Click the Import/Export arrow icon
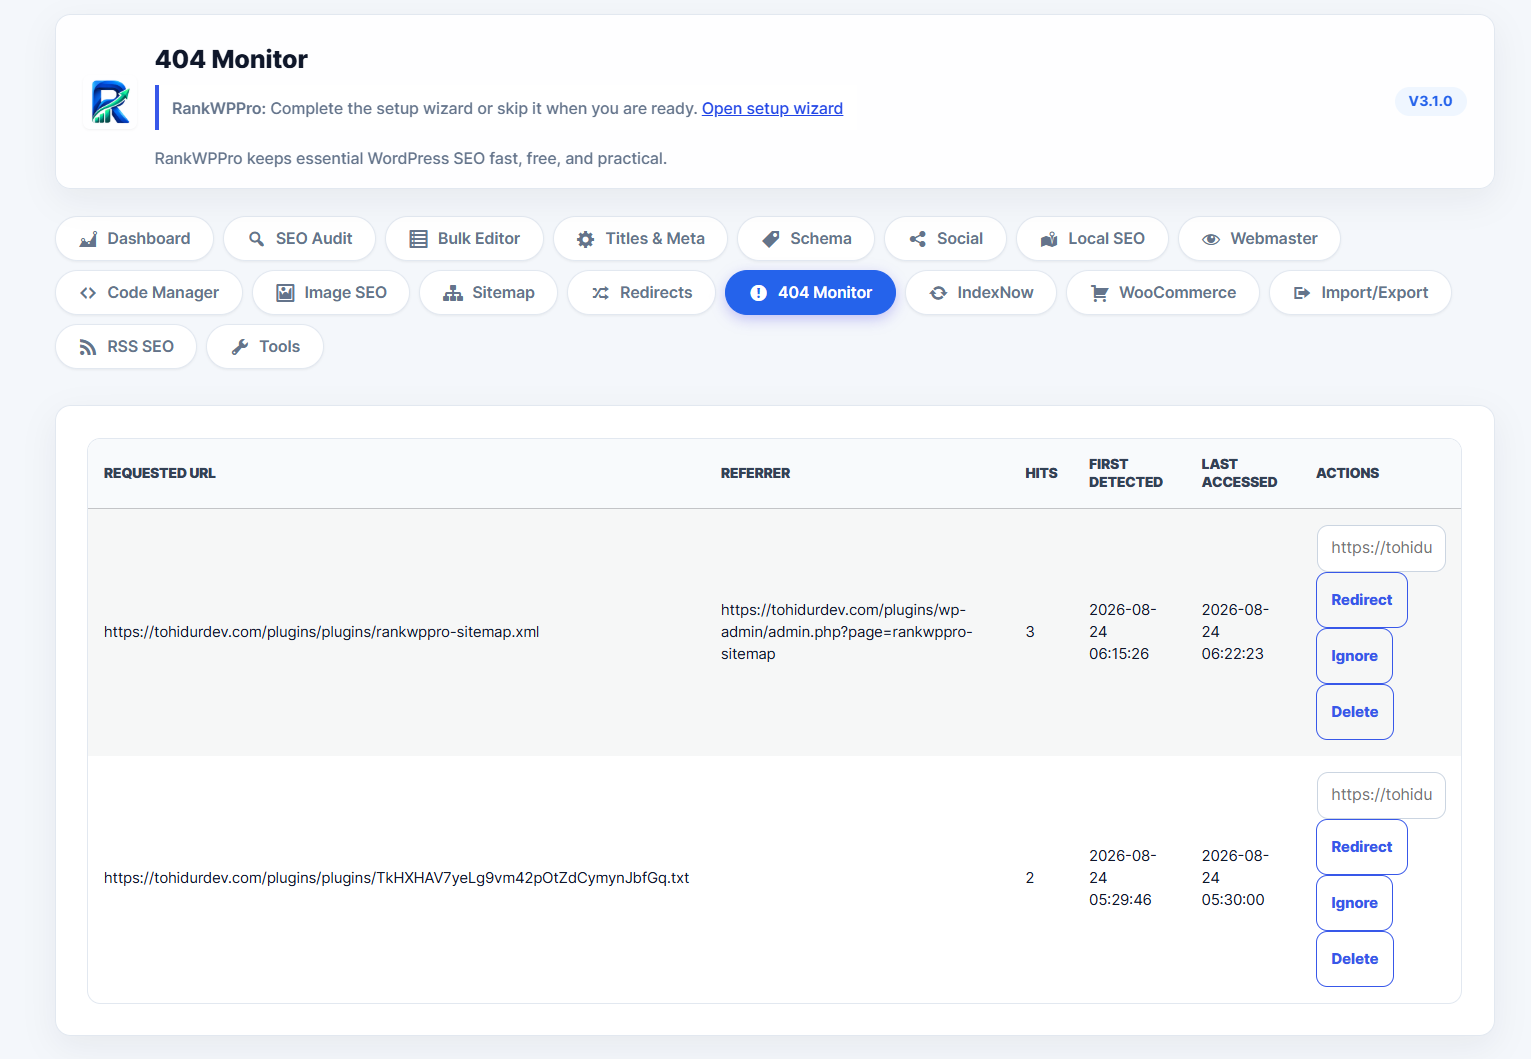The image size is (1531, 1059). 1302,293
